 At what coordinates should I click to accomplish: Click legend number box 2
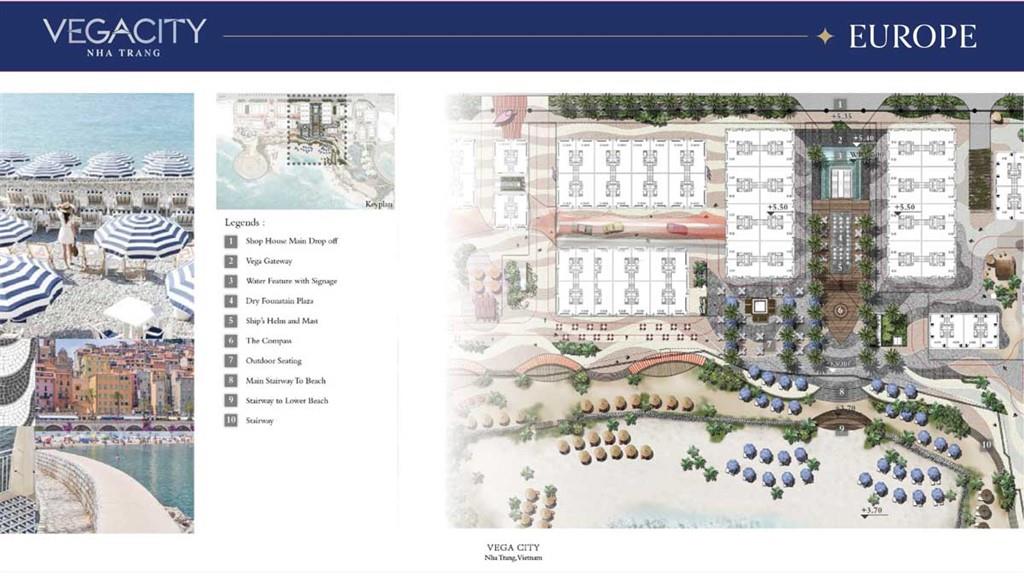pyautogui.click(x=231, y=261)
